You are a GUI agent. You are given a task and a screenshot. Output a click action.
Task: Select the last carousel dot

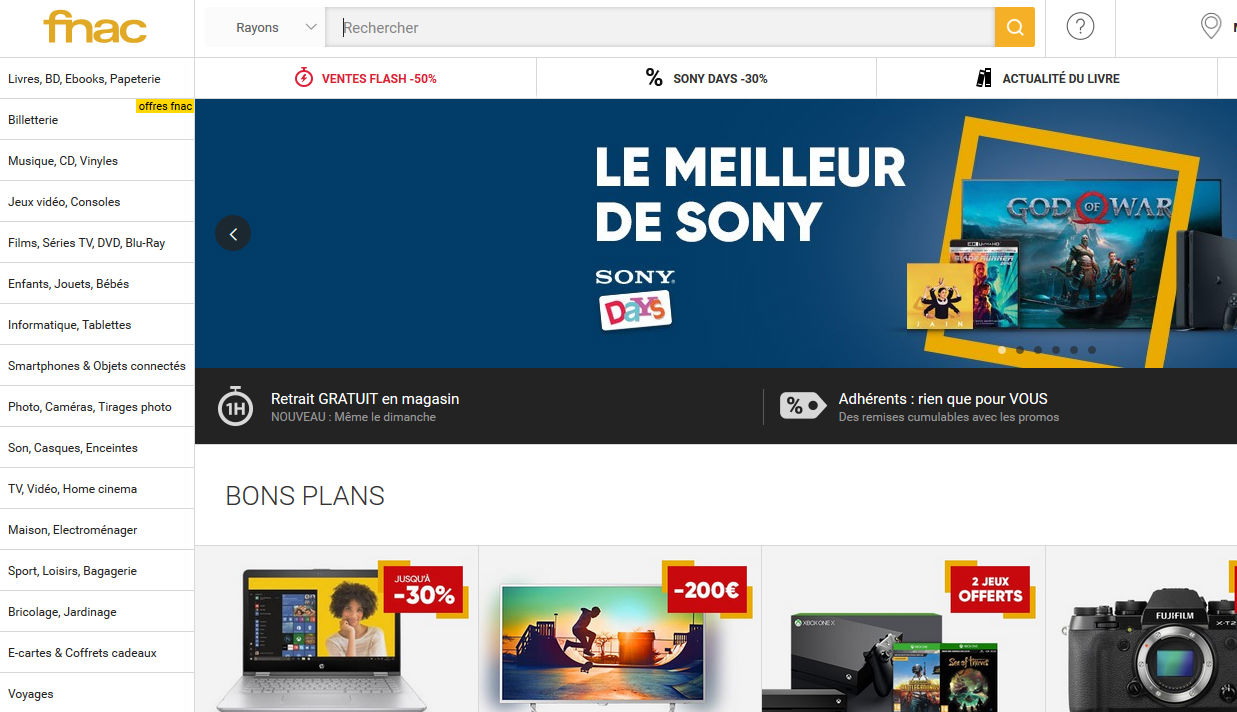coord(1092,350)
